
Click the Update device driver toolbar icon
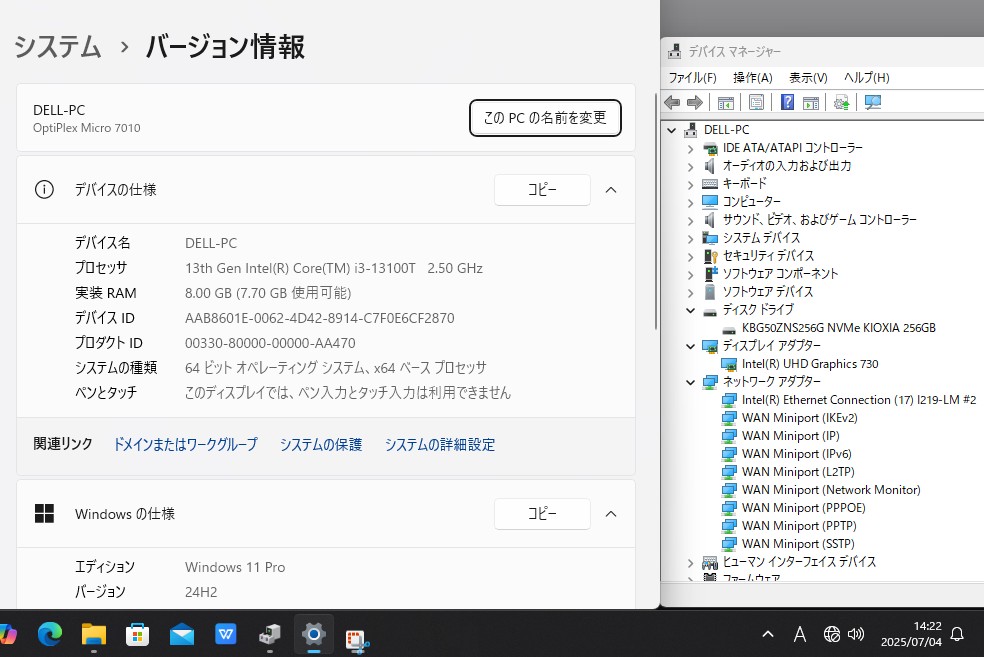842,102
